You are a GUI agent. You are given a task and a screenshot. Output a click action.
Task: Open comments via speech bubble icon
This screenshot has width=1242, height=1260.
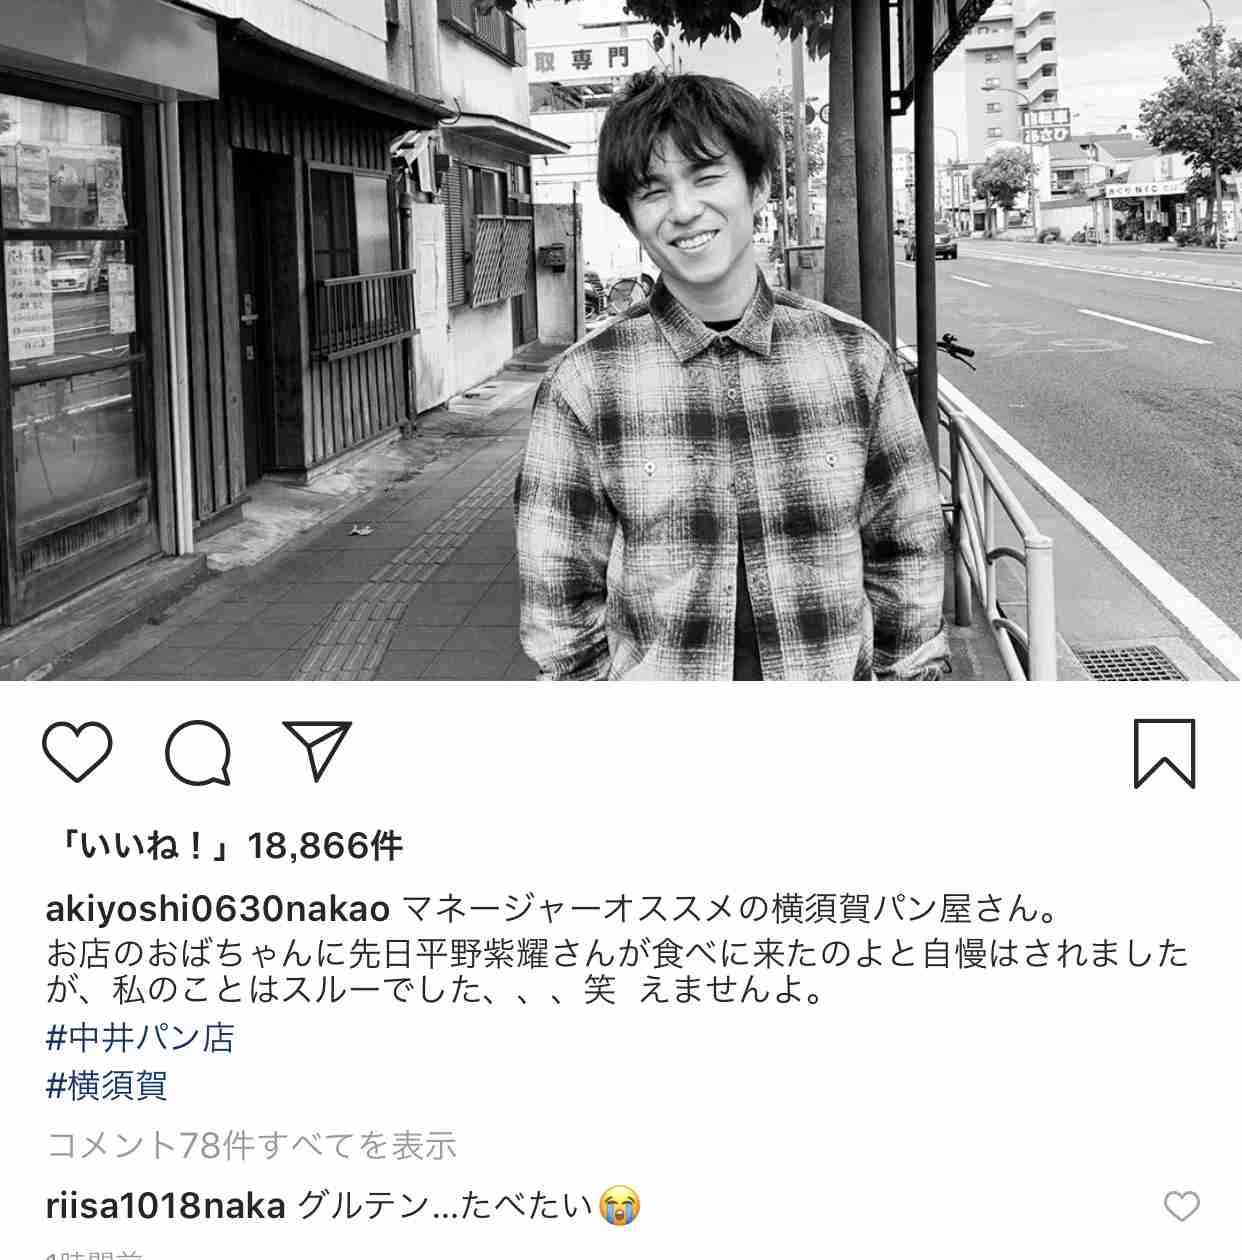(x=198, y=752)
